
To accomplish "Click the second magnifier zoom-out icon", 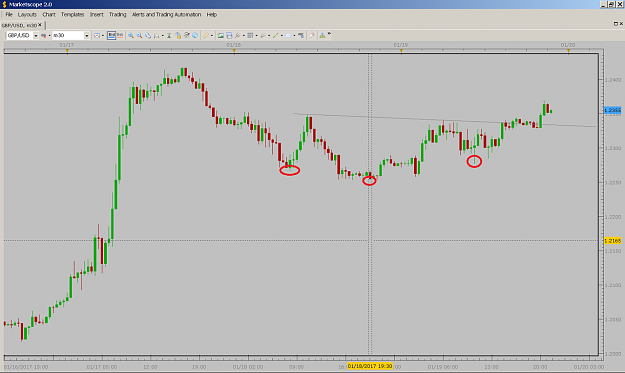I will (140, 35).
